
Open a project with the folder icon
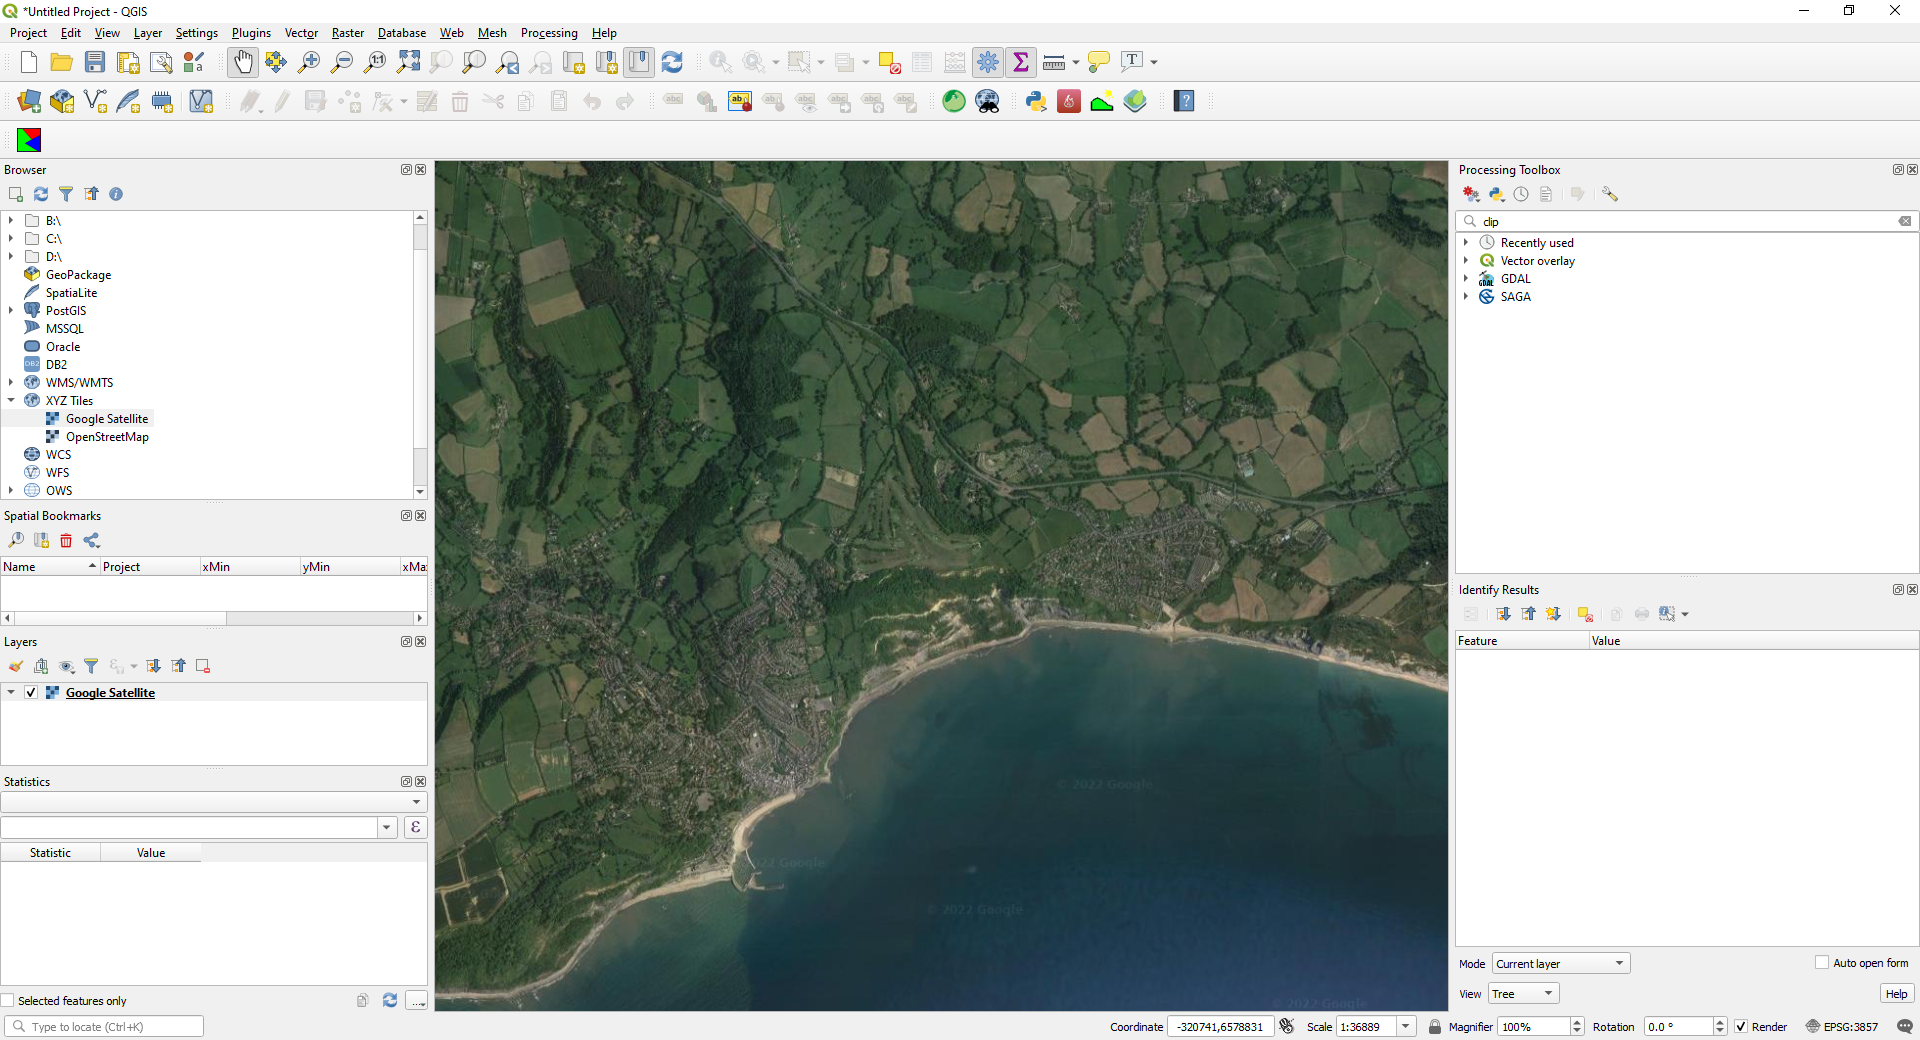pos(62,62)
